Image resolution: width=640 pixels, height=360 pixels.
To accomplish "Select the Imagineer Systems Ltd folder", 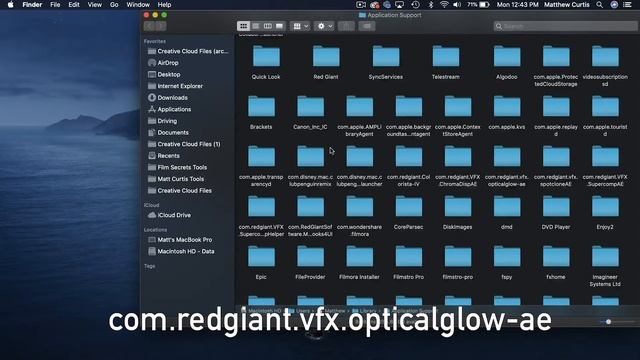I will [605, 258].
